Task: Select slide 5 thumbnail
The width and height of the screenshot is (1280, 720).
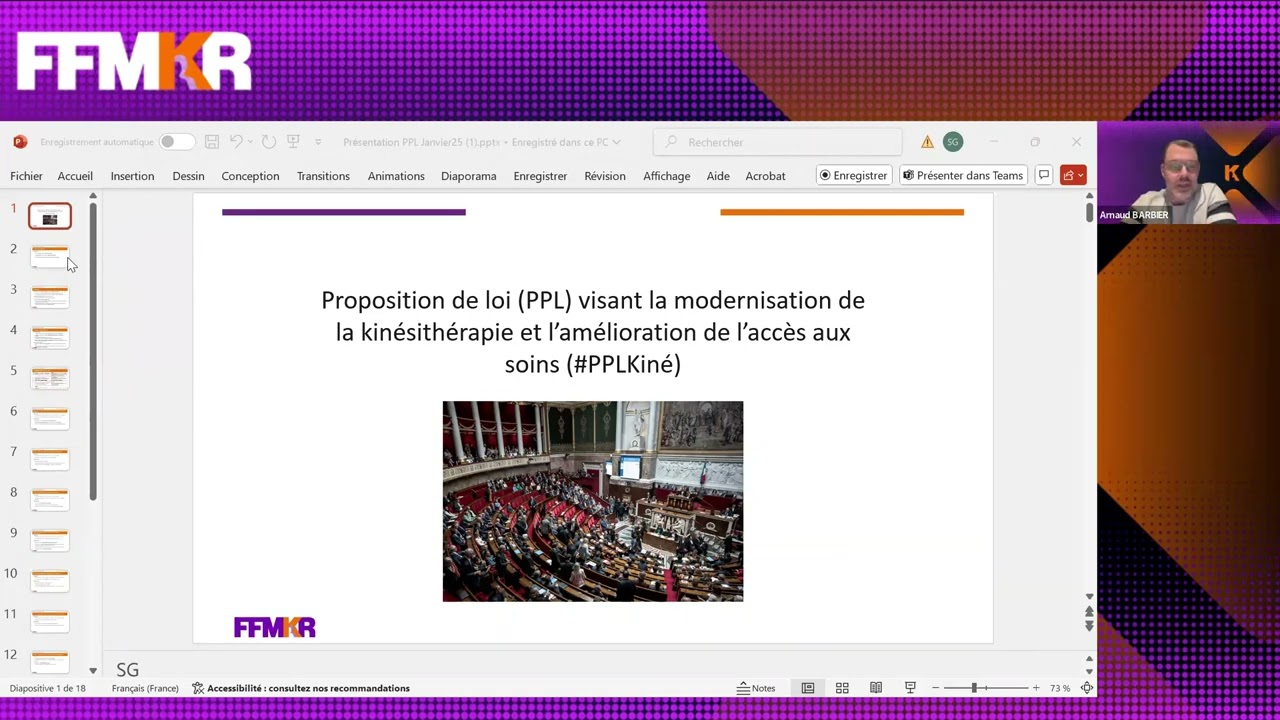Action: 50,377
